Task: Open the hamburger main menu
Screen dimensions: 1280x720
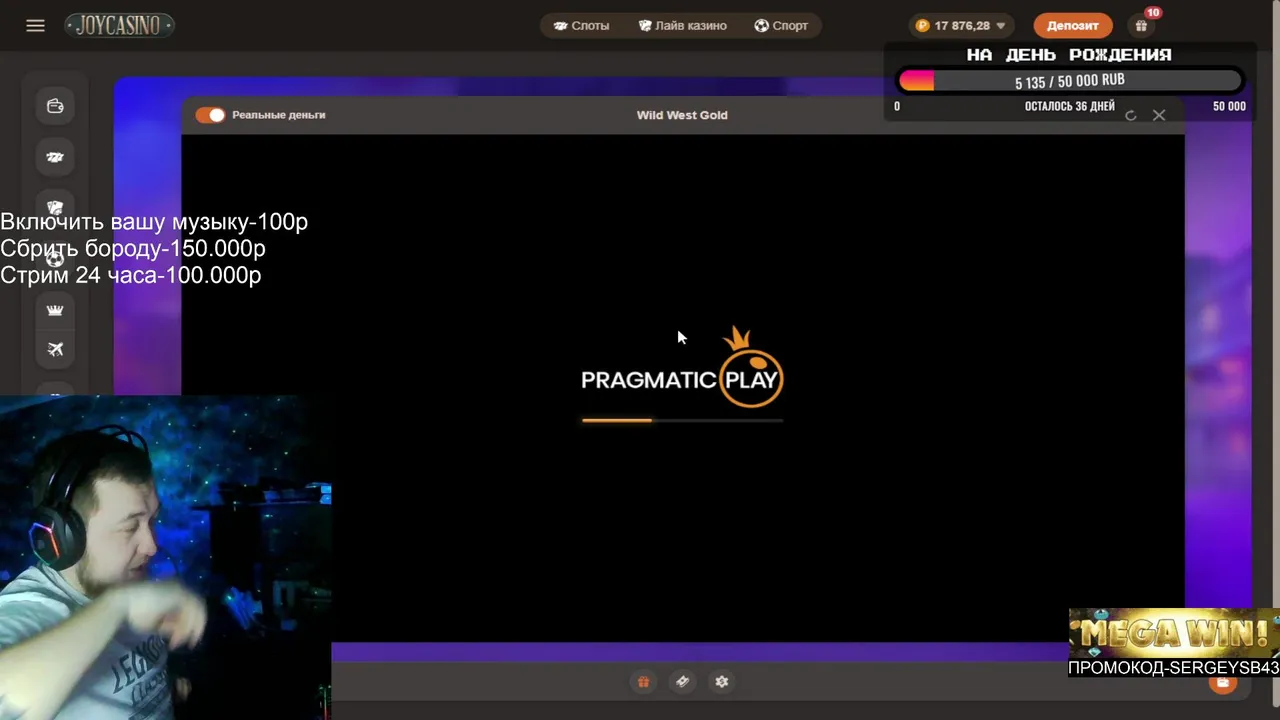Action: 35,25
